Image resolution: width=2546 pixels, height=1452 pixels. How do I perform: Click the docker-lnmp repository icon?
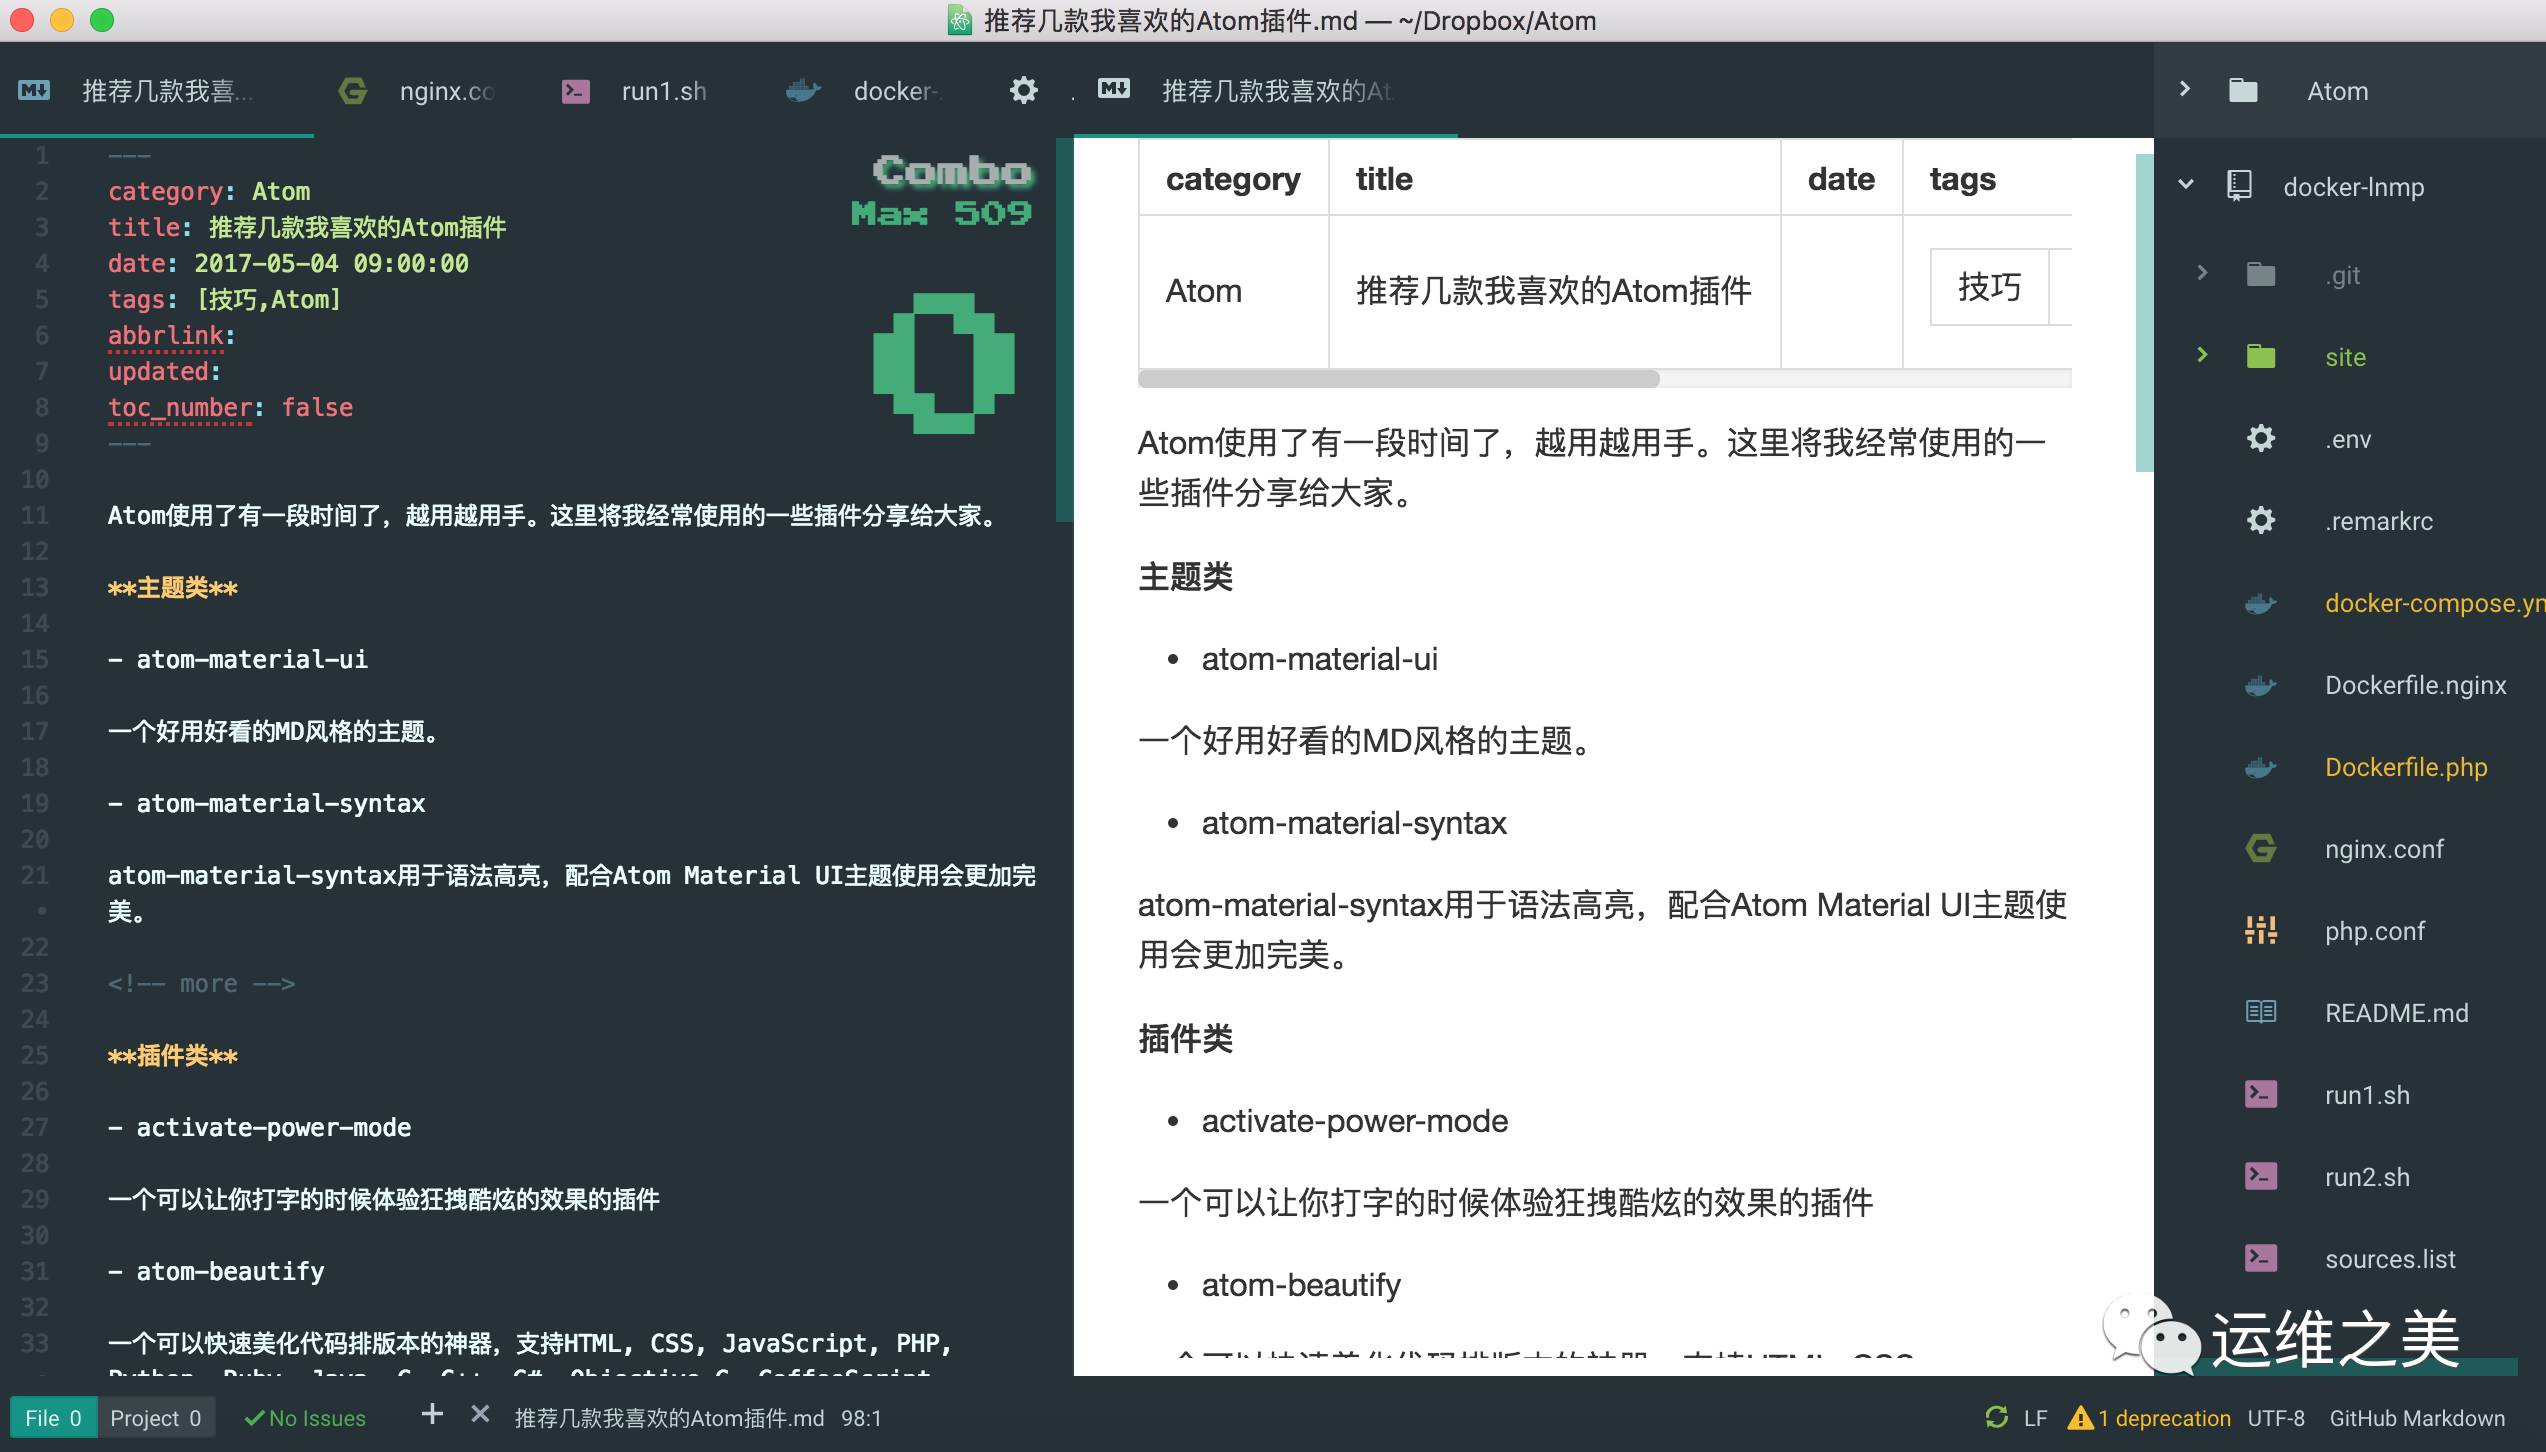coord(2239,186)
